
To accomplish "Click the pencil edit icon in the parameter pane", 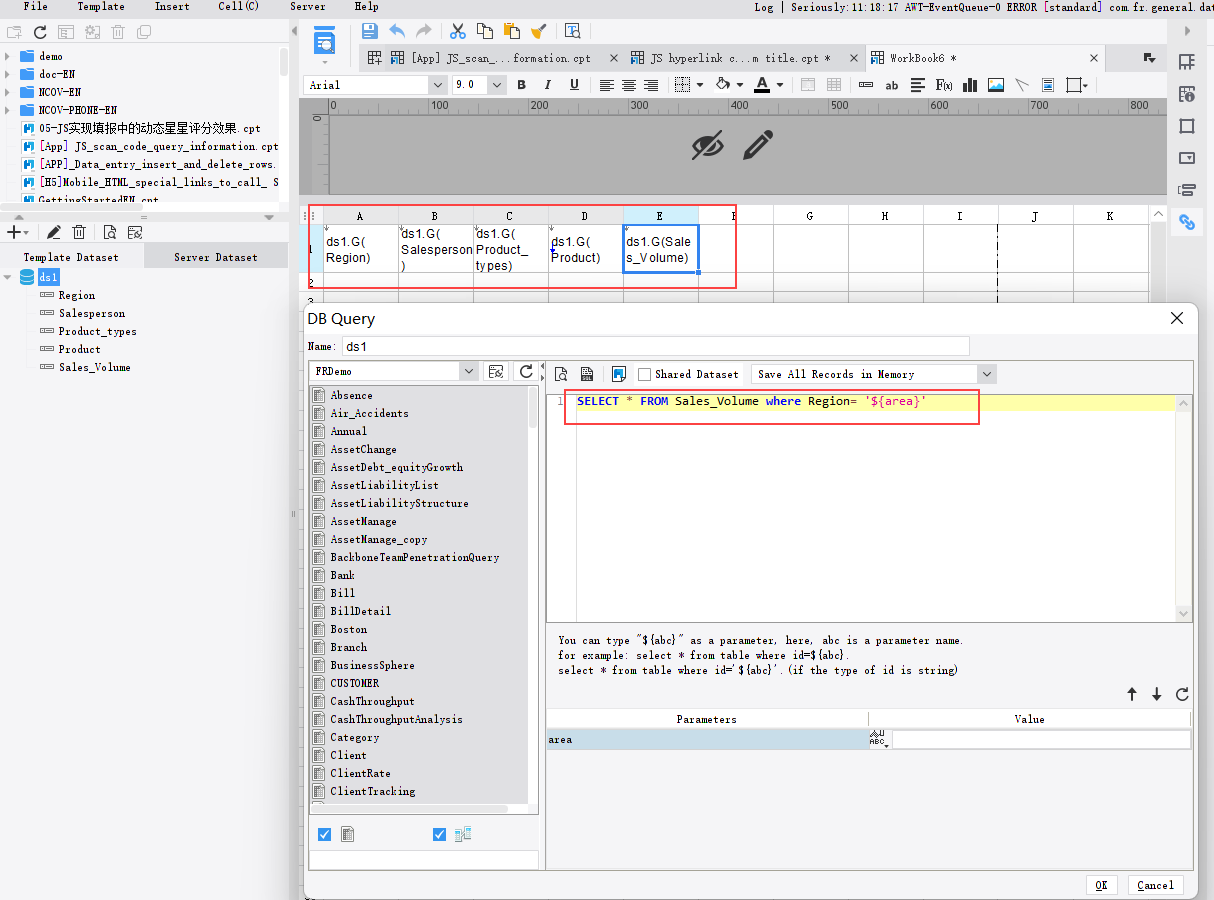I will [x=758, y=146].
